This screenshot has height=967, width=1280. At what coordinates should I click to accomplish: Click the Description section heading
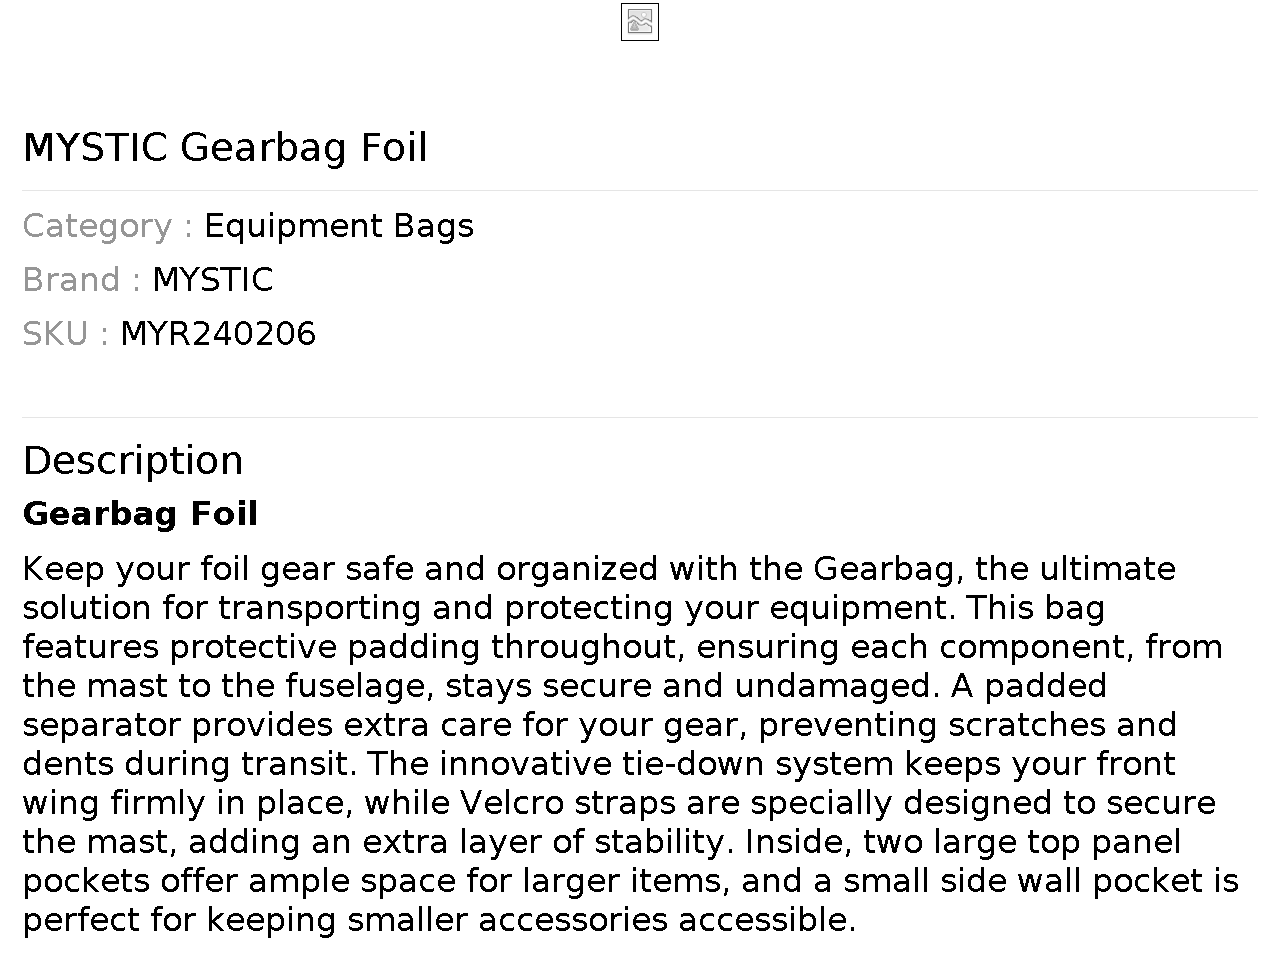133,461
